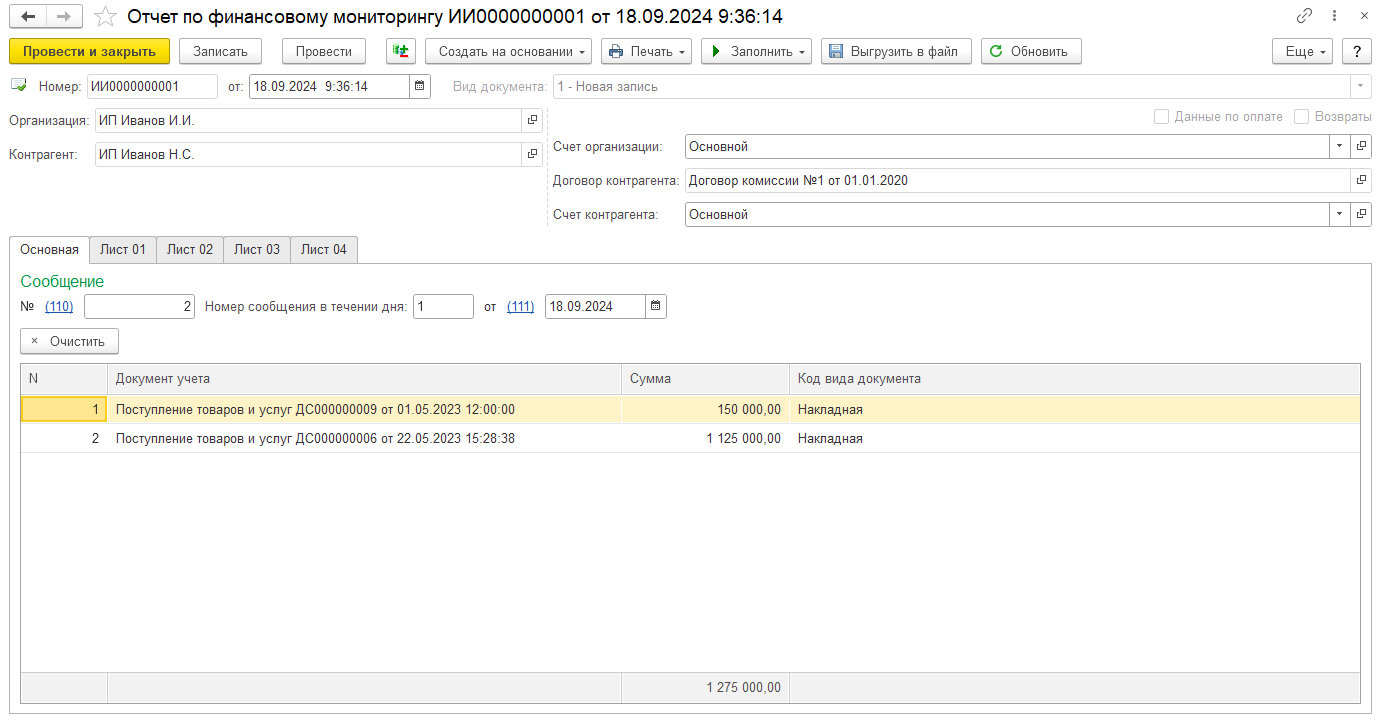Viewport: 1388px width, 723px height.
Task: Add document to favorites with star icon
Action: [105, 16]
